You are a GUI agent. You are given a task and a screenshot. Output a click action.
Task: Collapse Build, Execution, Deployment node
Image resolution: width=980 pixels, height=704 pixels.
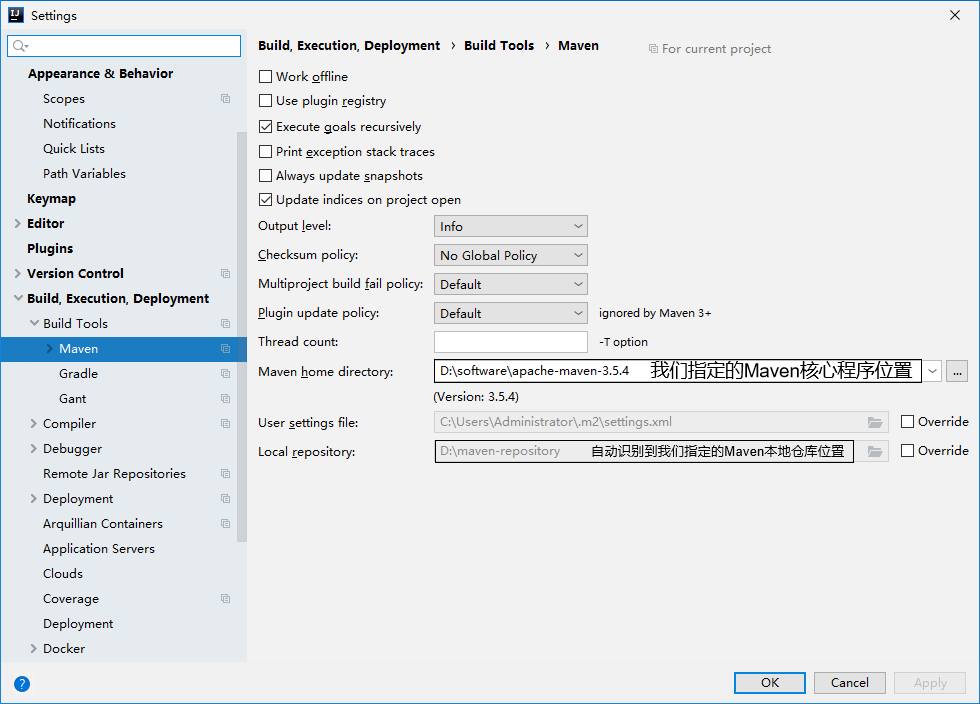pos(18,298)
